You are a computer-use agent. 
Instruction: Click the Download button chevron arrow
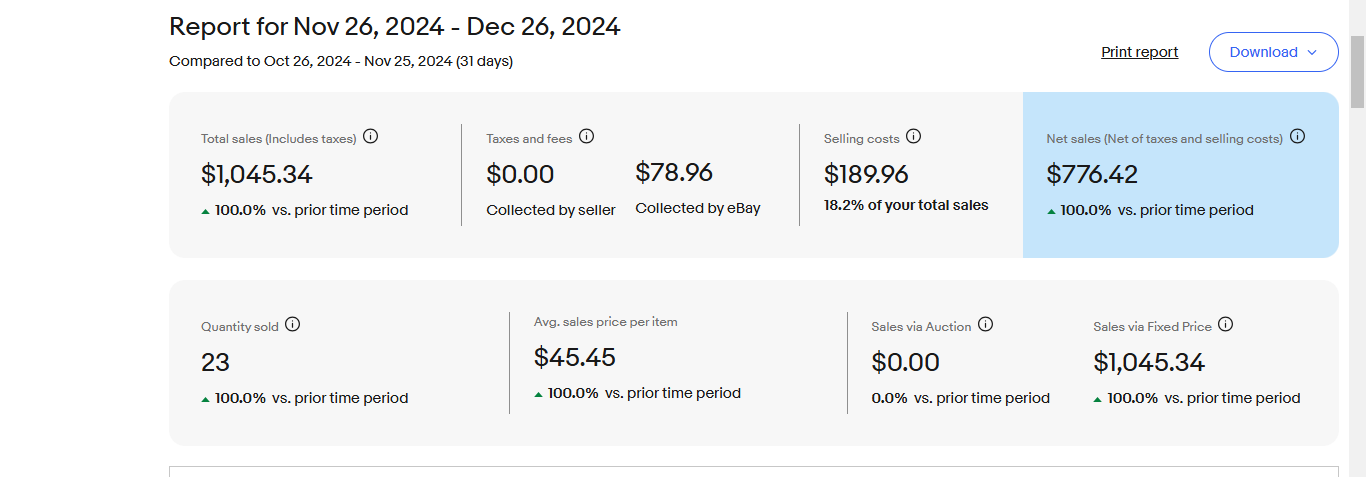[1312, 53]
